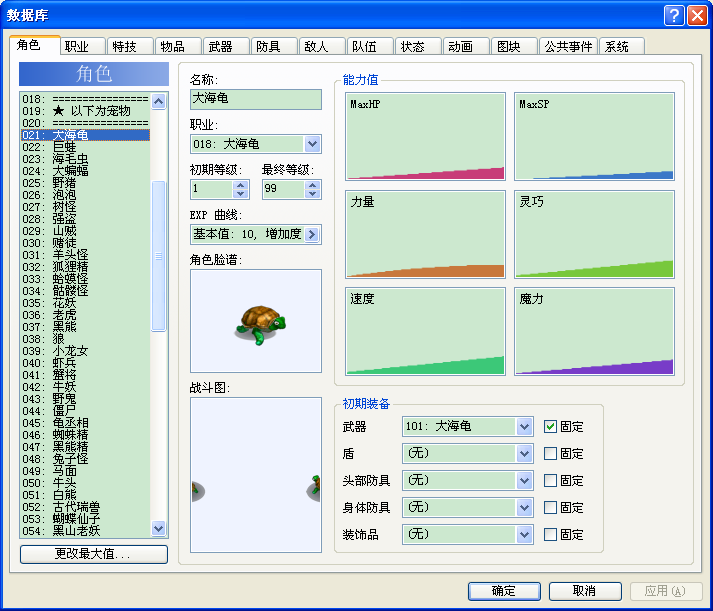Click the 角色脸谱 turtle face graphic

point(256,321)
